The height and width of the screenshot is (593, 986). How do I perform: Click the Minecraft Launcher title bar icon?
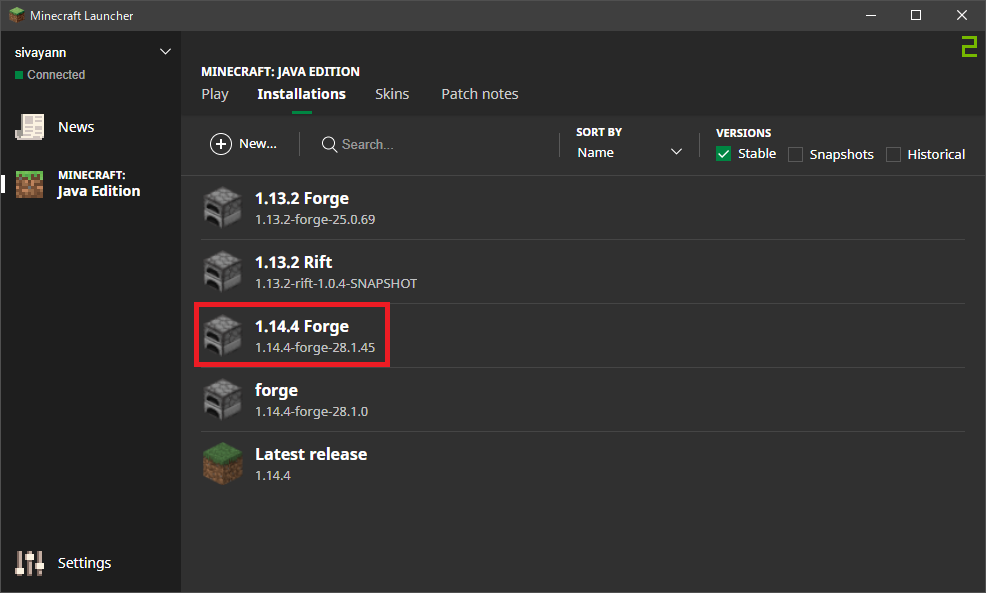pyautogui.click(x=17, y=15)
